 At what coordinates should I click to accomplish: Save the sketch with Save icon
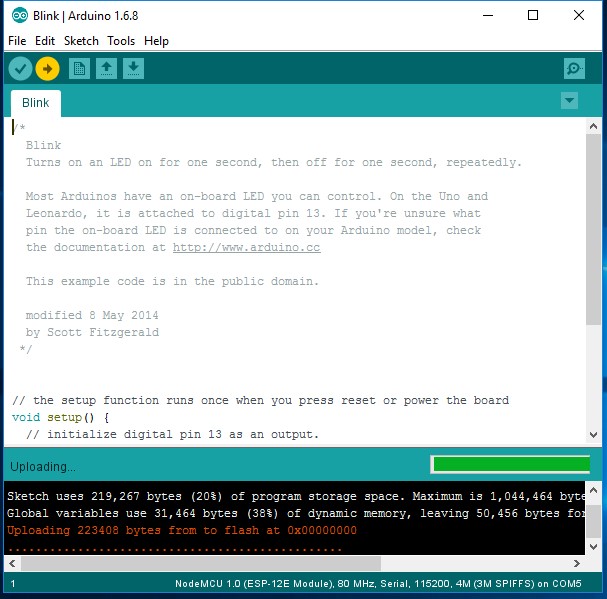click(x=134, y=69)
